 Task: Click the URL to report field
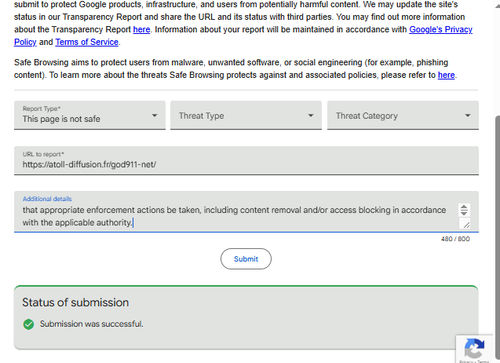click(246, 160)
